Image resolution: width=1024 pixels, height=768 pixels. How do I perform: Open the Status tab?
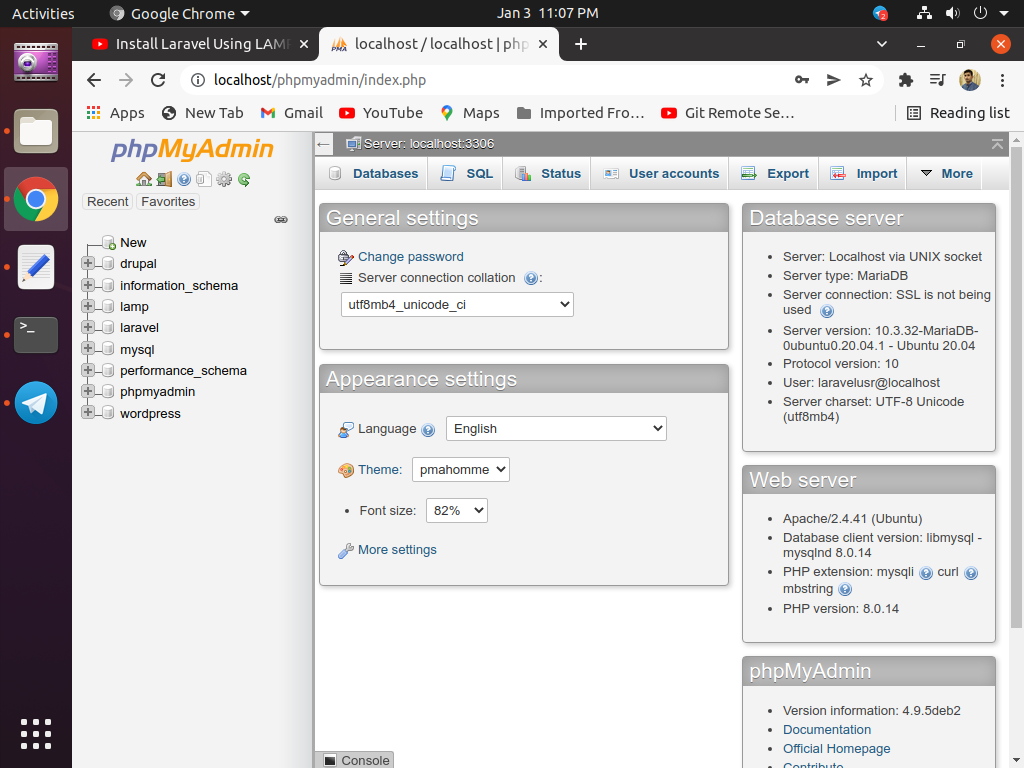tap(547, 174)
